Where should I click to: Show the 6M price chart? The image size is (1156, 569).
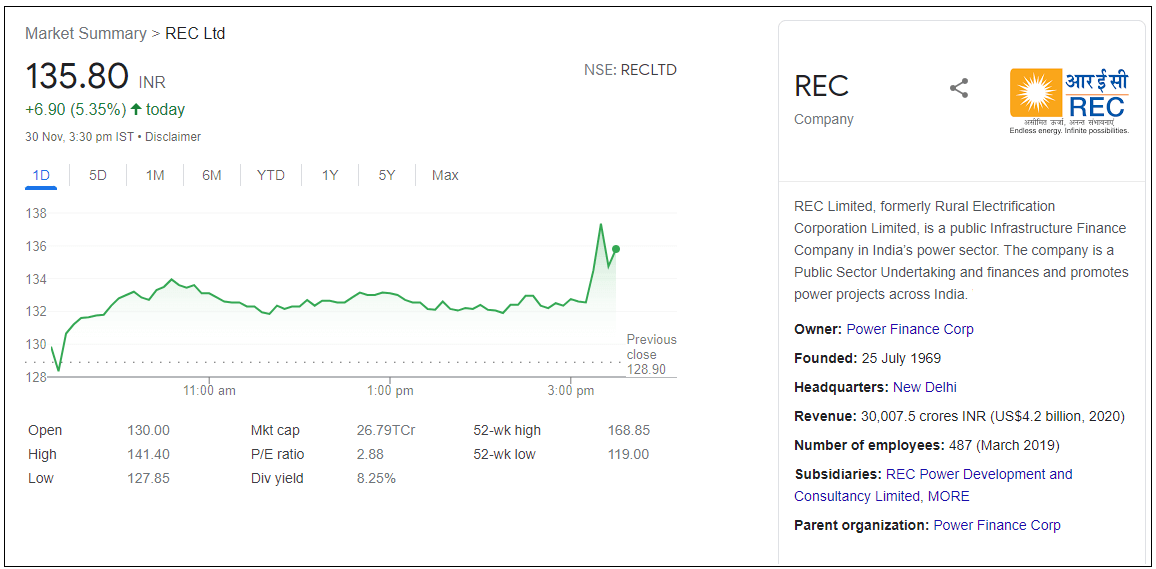(x=212, y=175)
